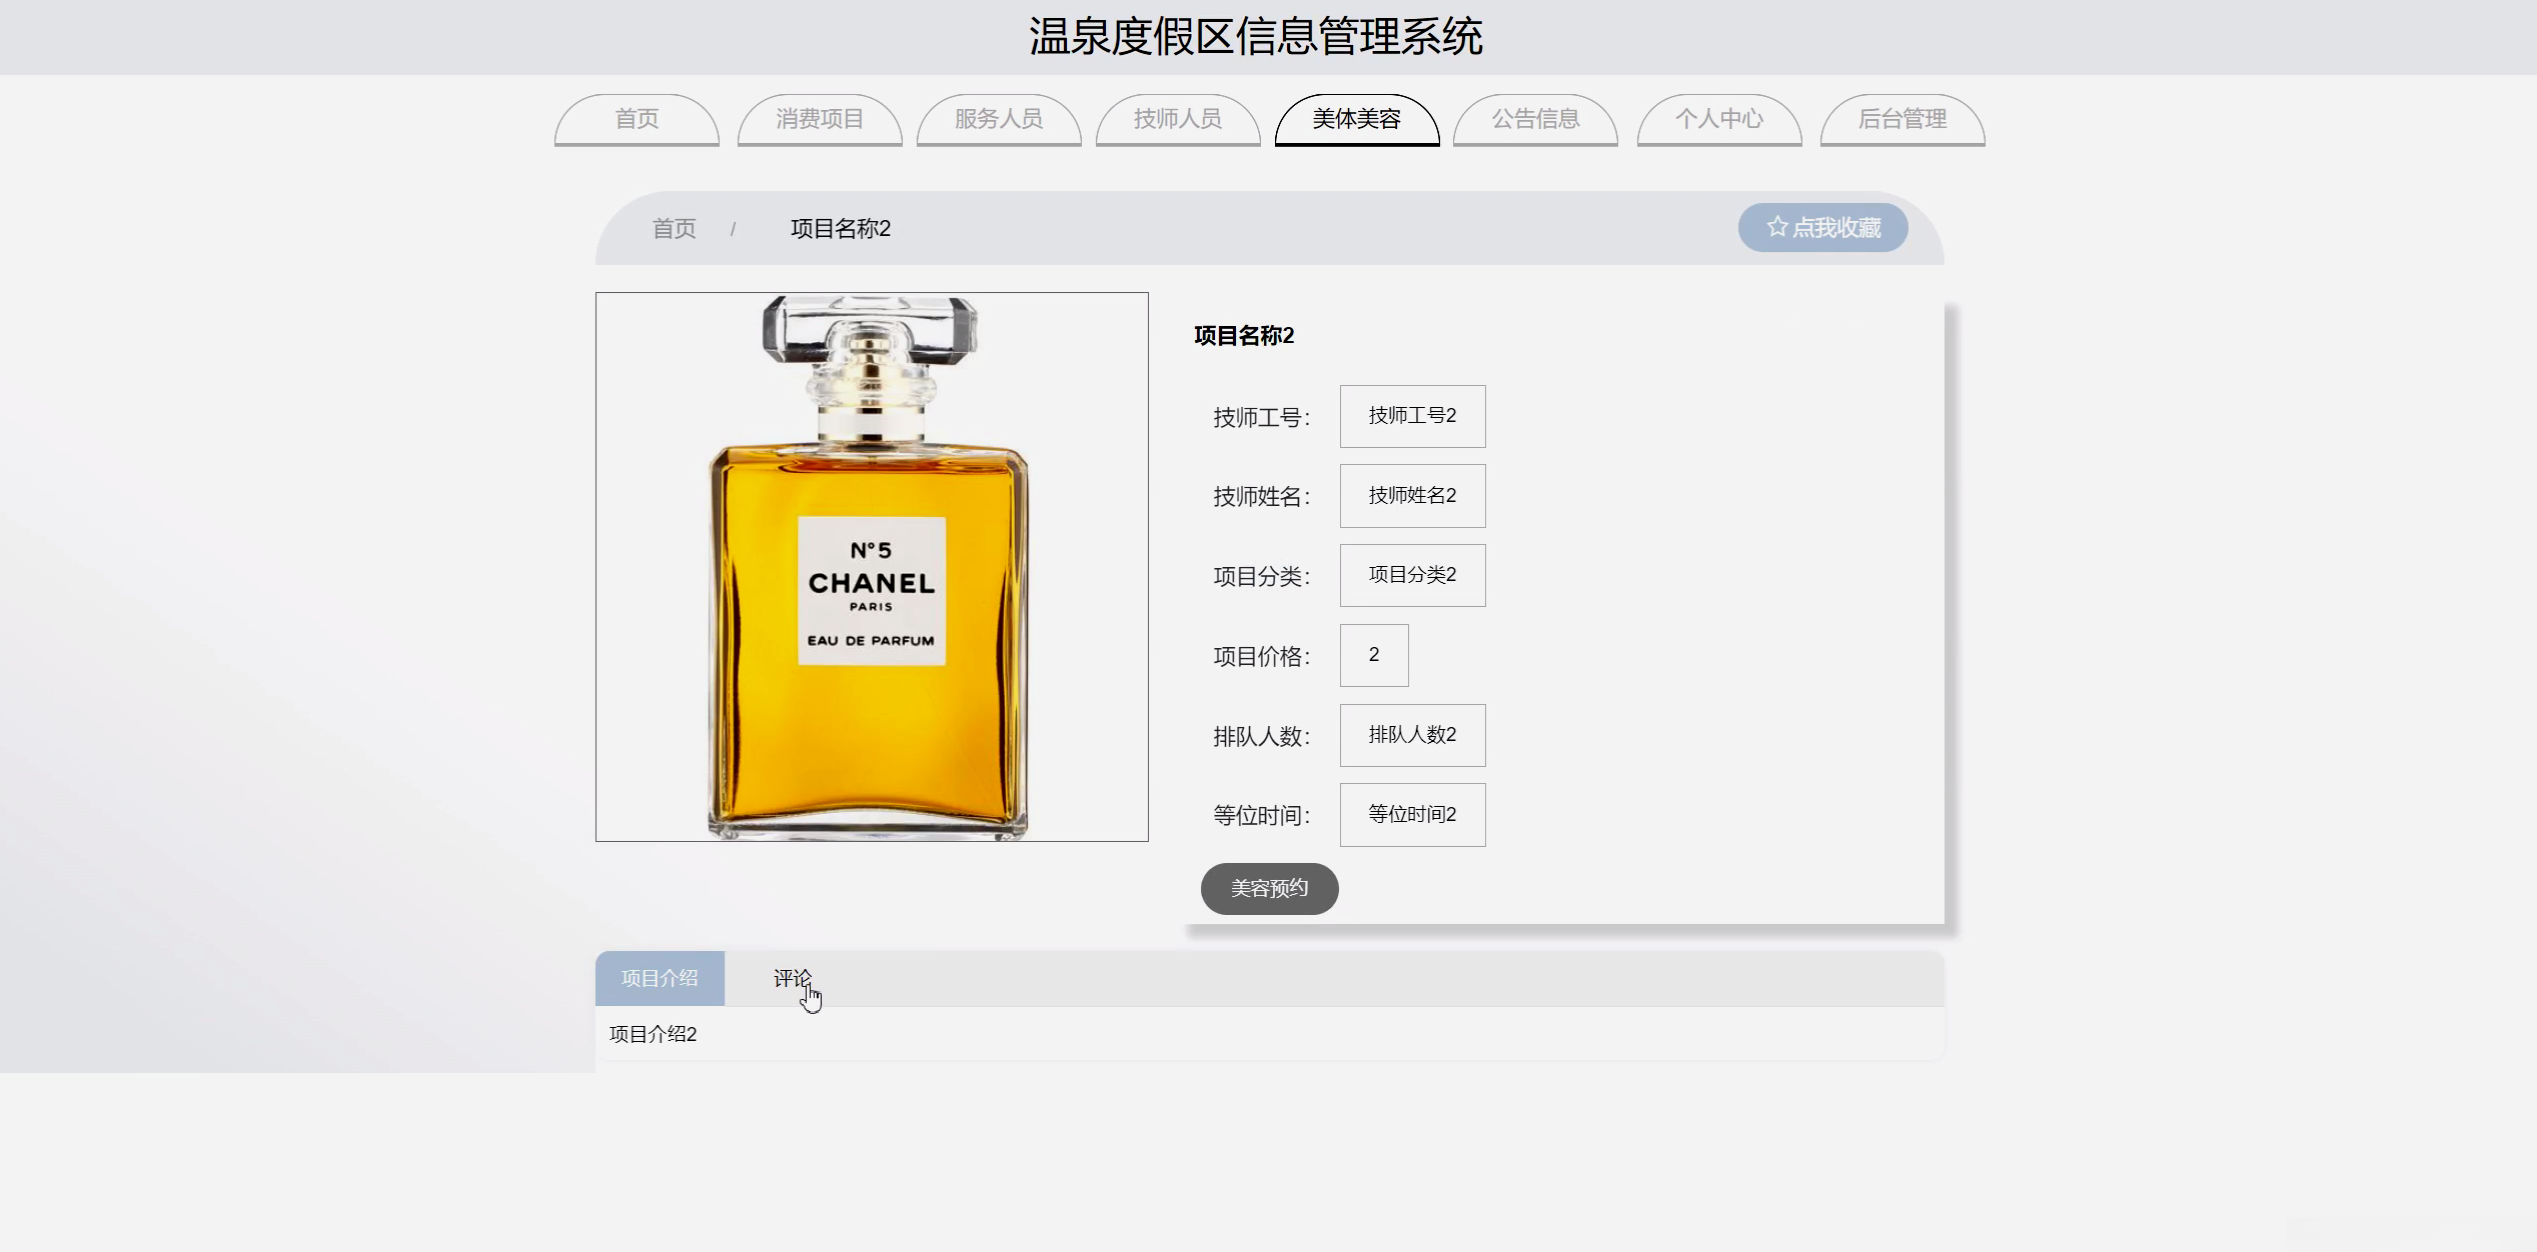Select the 技师人员 navigation tab
Screen dimensions: 2537x1252
tap(1177, 119)
